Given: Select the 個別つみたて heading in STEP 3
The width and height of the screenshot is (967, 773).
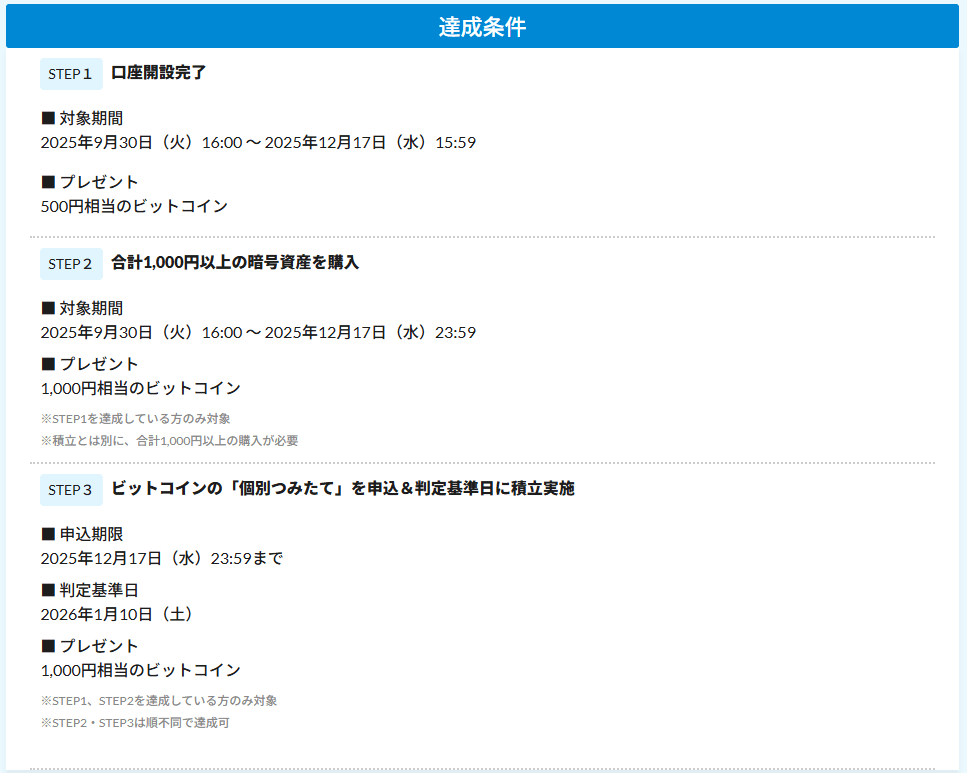Looking at the screenshot, I should click(x=342, y=489).
